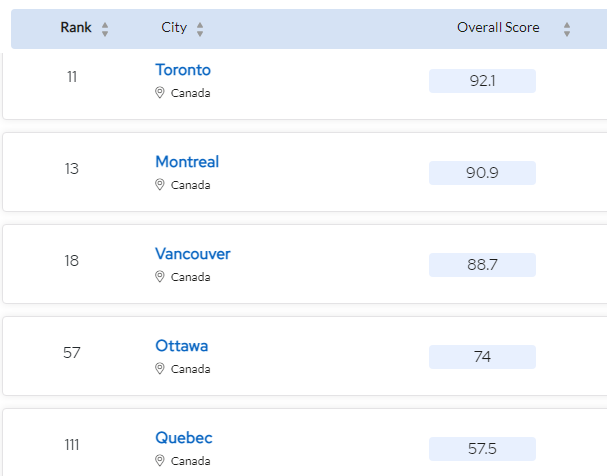Click location pin icon under Quebec

159,461
